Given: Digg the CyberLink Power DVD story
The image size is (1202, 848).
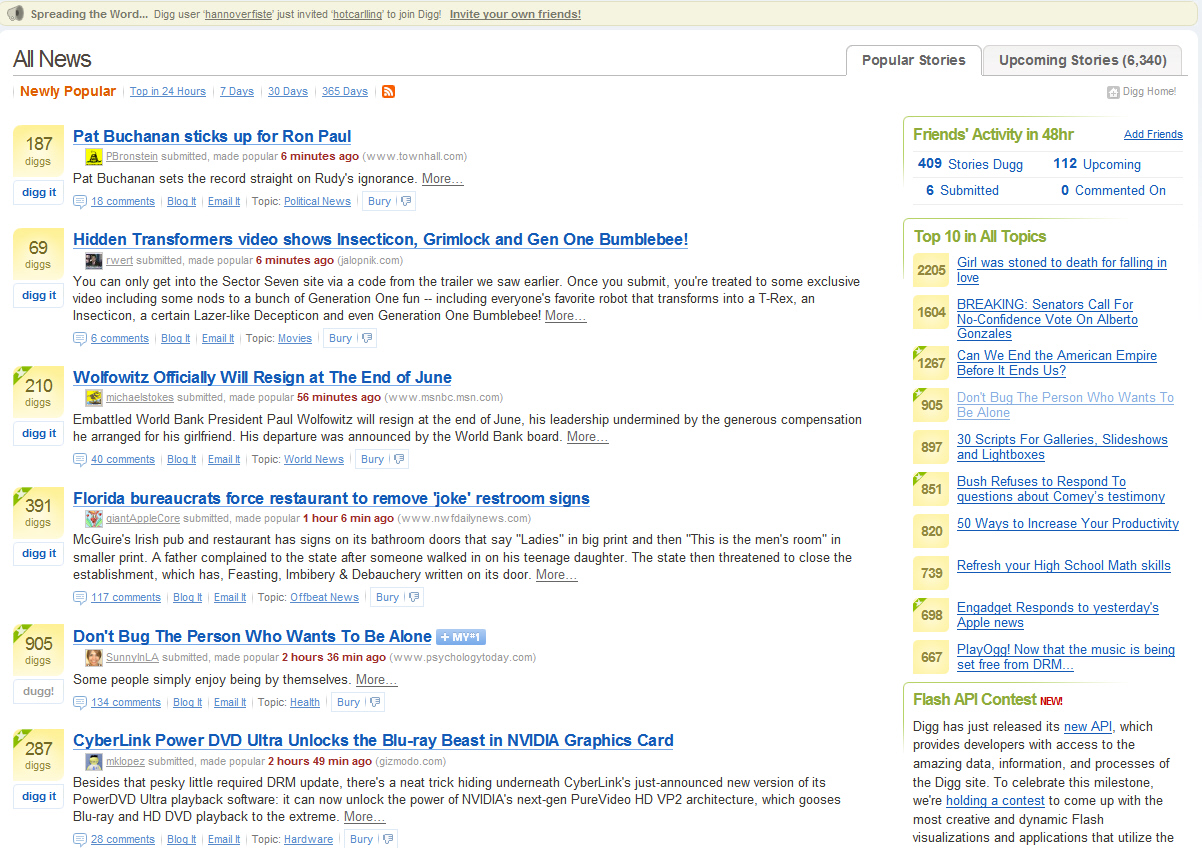Looking at the screenshot, I should coord(39,796).
